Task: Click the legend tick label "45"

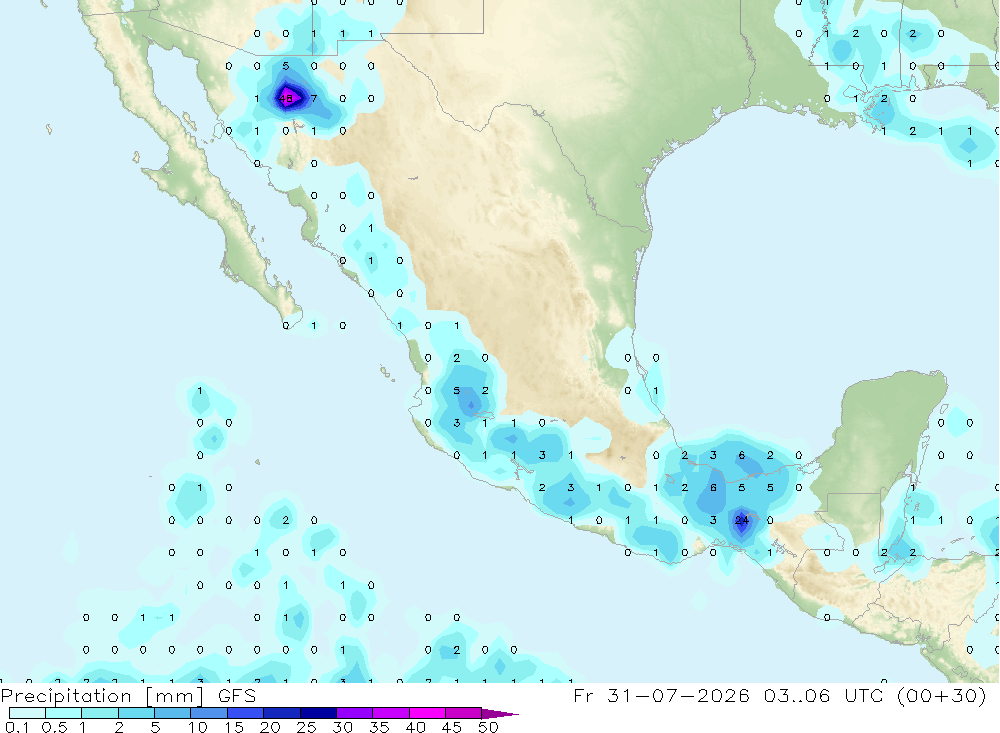Action: pyautogui.click(x=452, y=727)
